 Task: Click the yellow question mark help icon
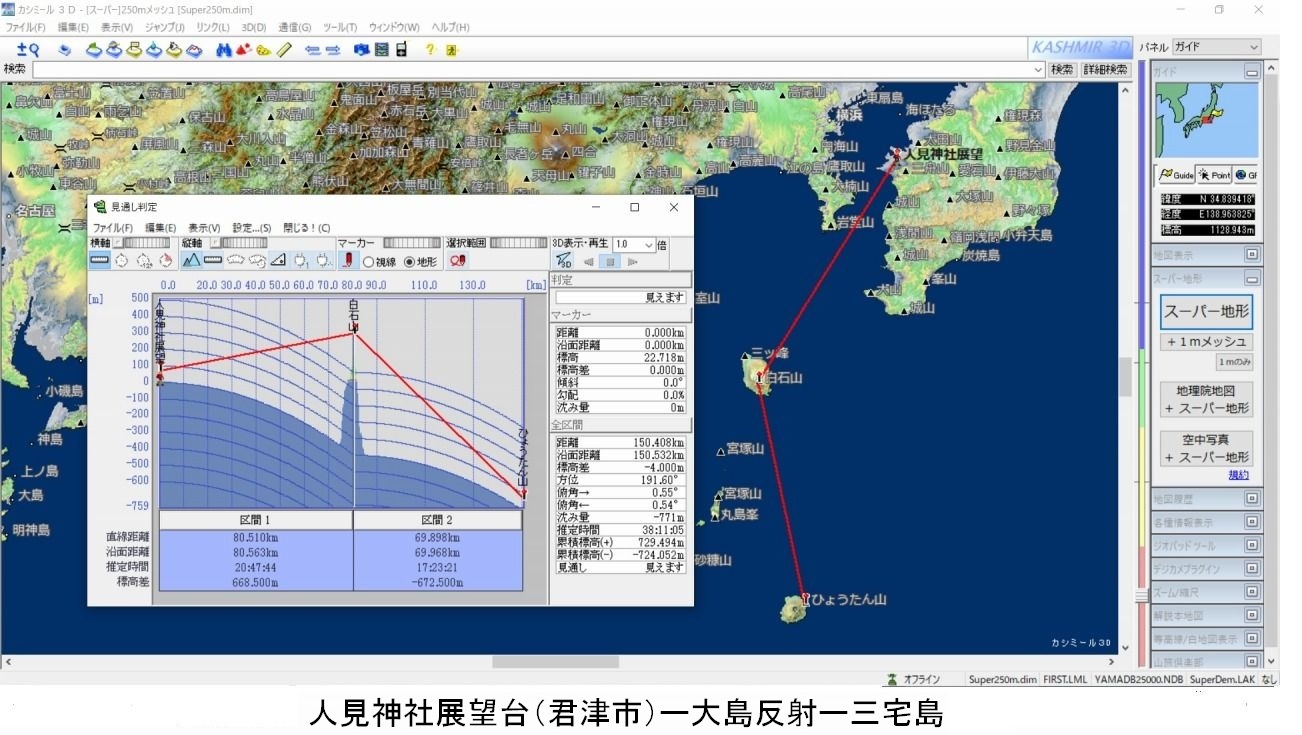click(x=430, y=49)
